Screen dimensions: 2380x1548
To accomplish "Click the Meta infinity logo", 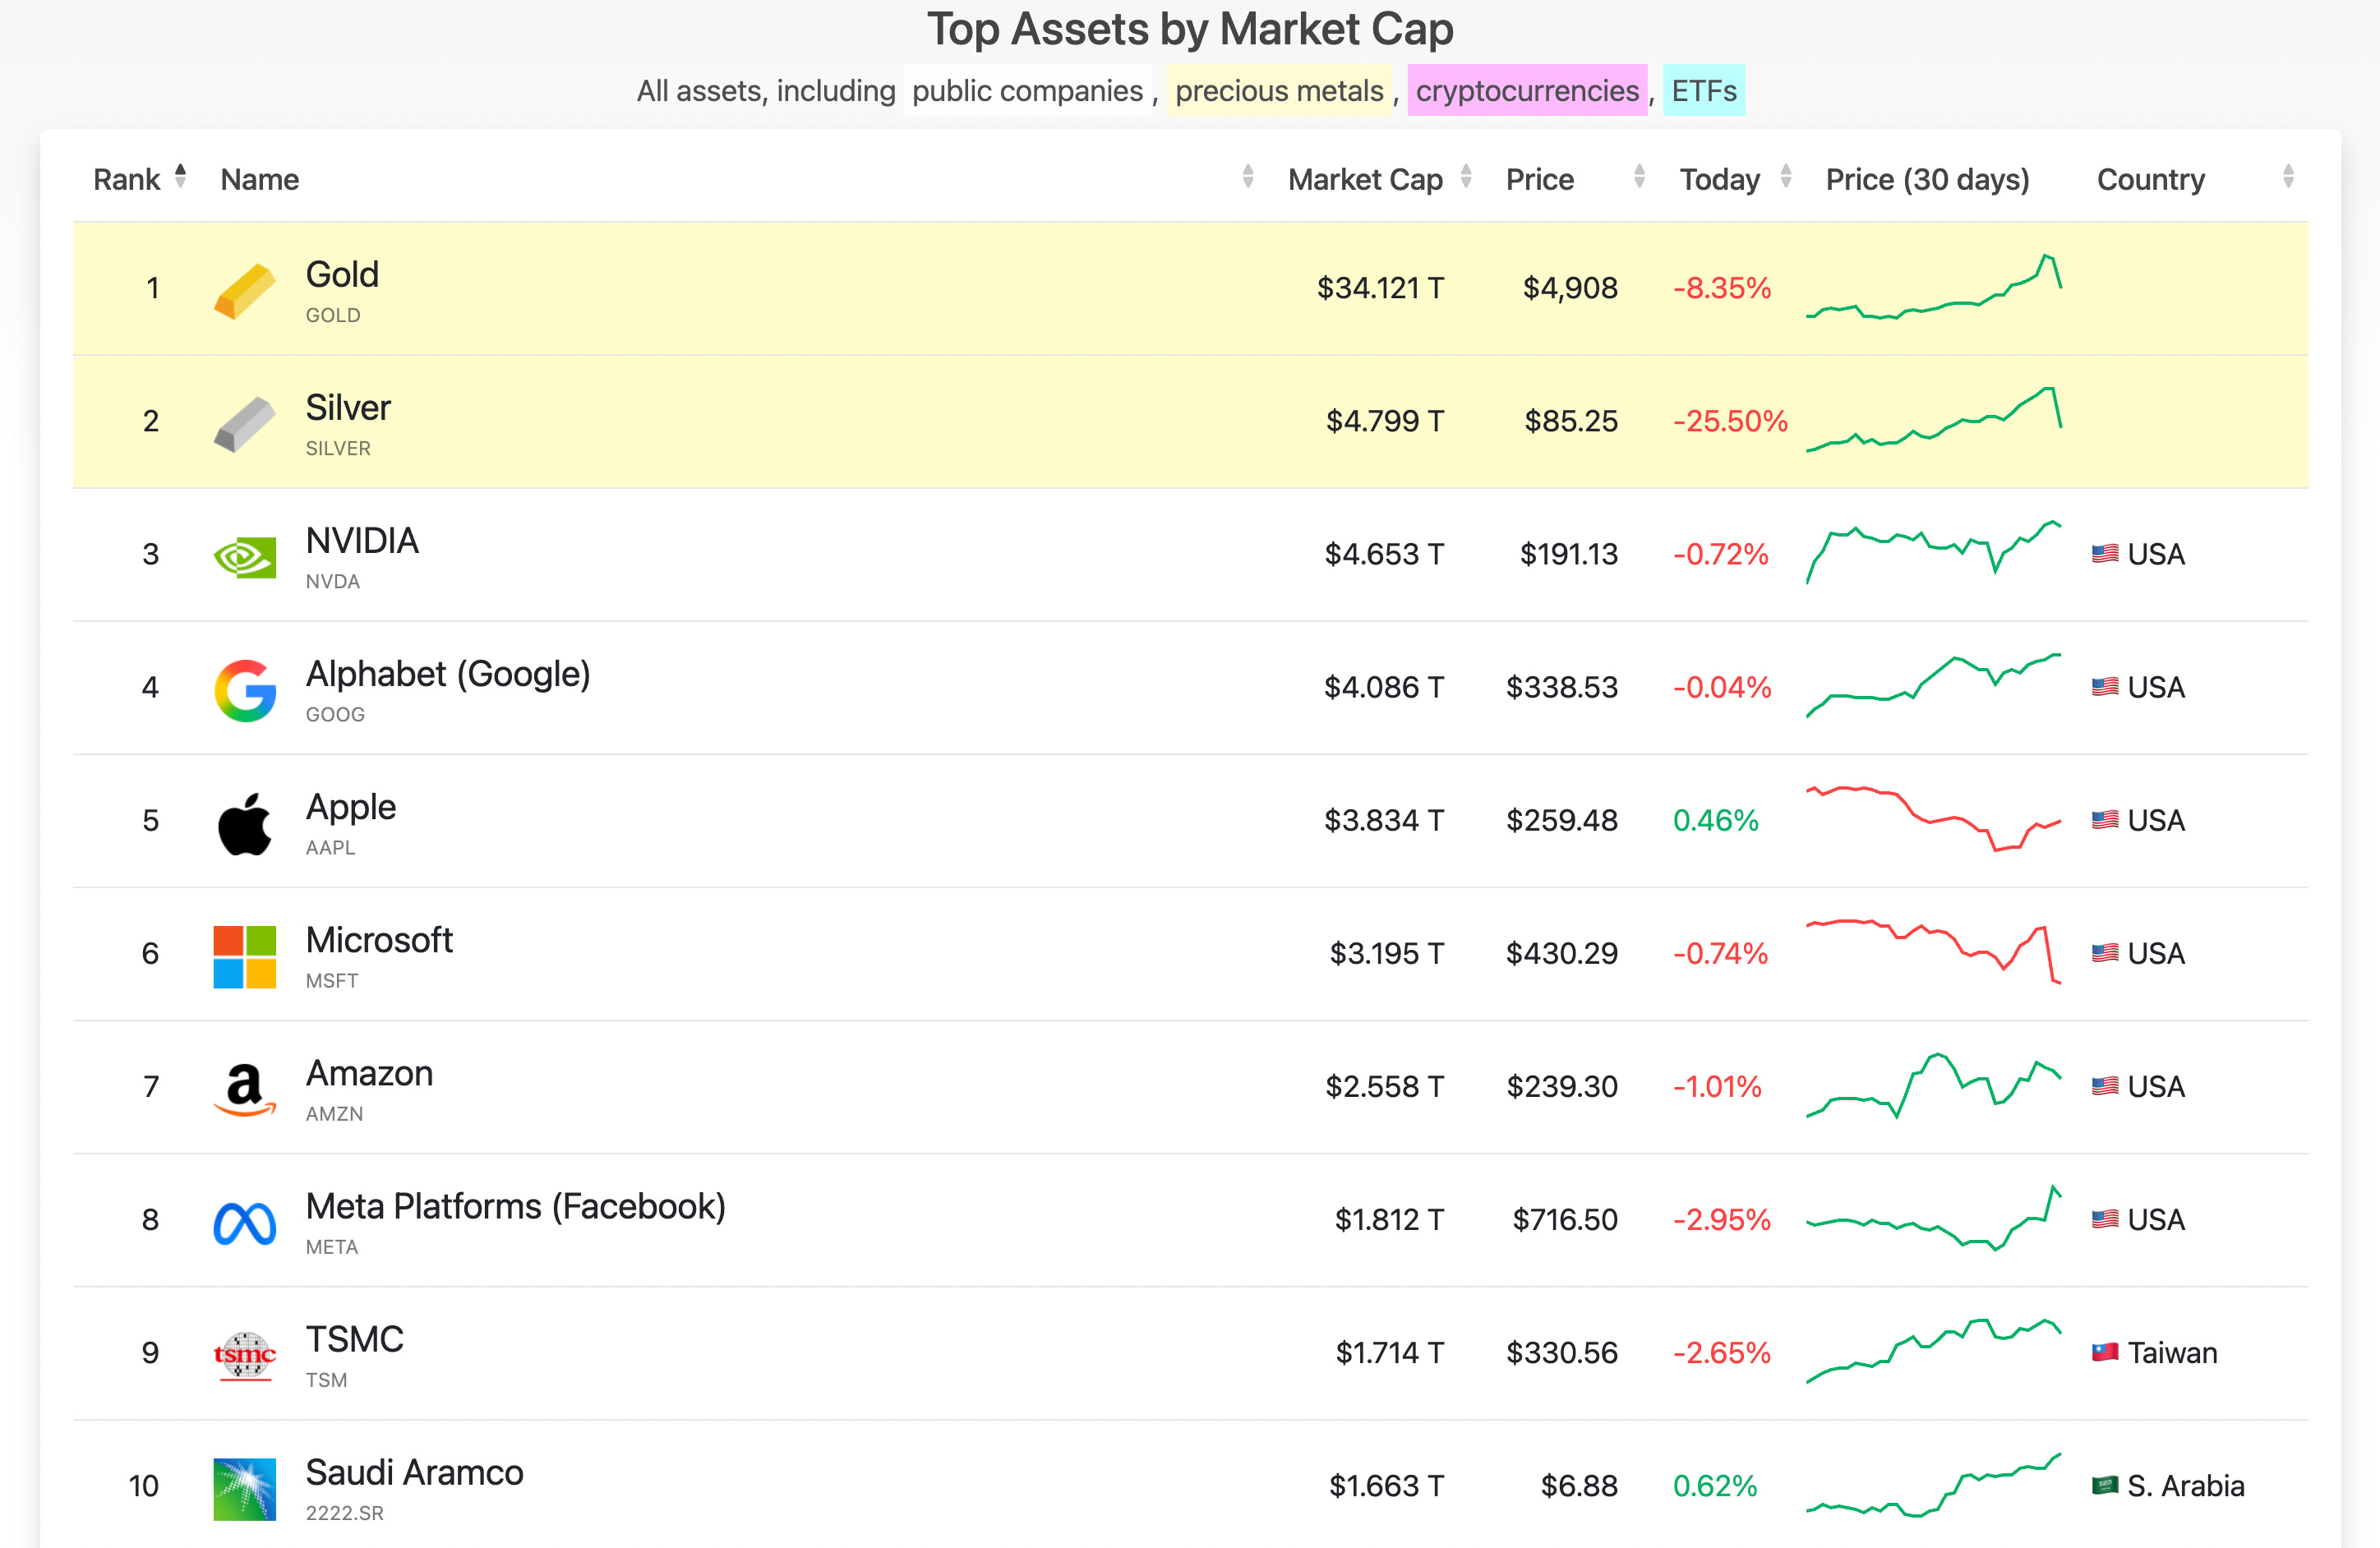I will (x=244, y=1222).
